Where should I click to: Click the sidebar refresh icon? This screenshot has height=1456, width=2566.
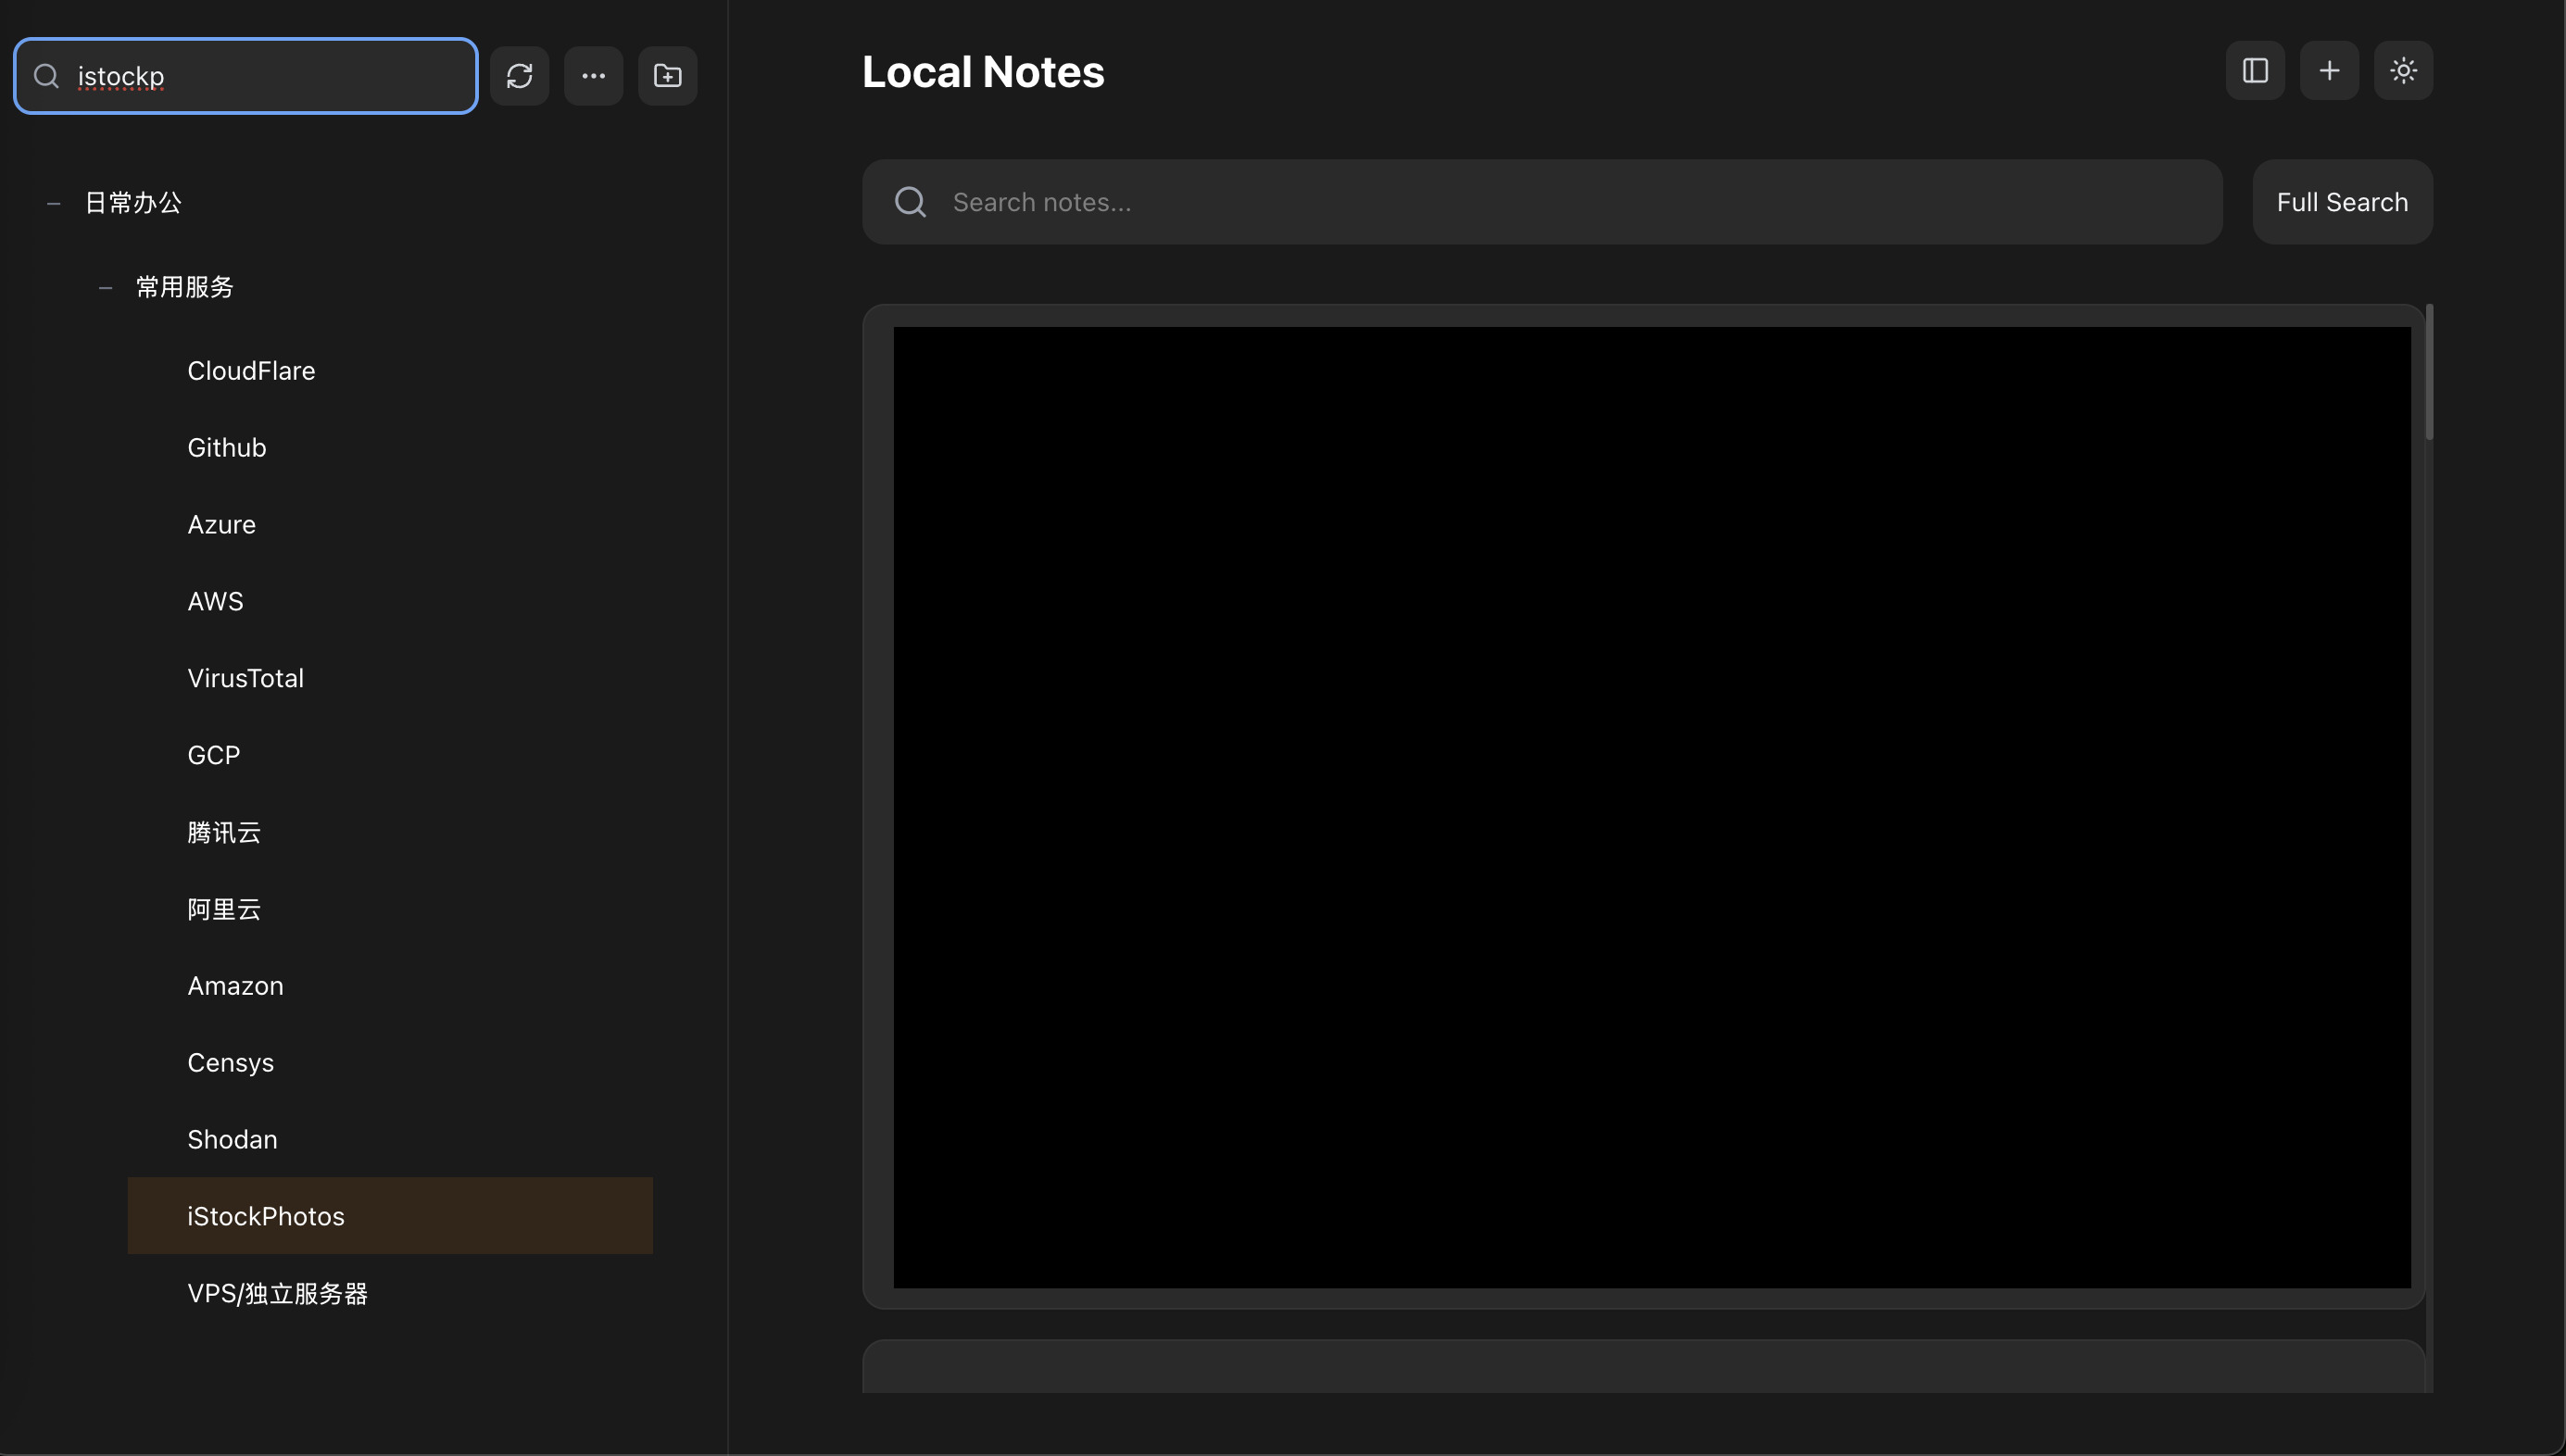[x=519, y=76]
